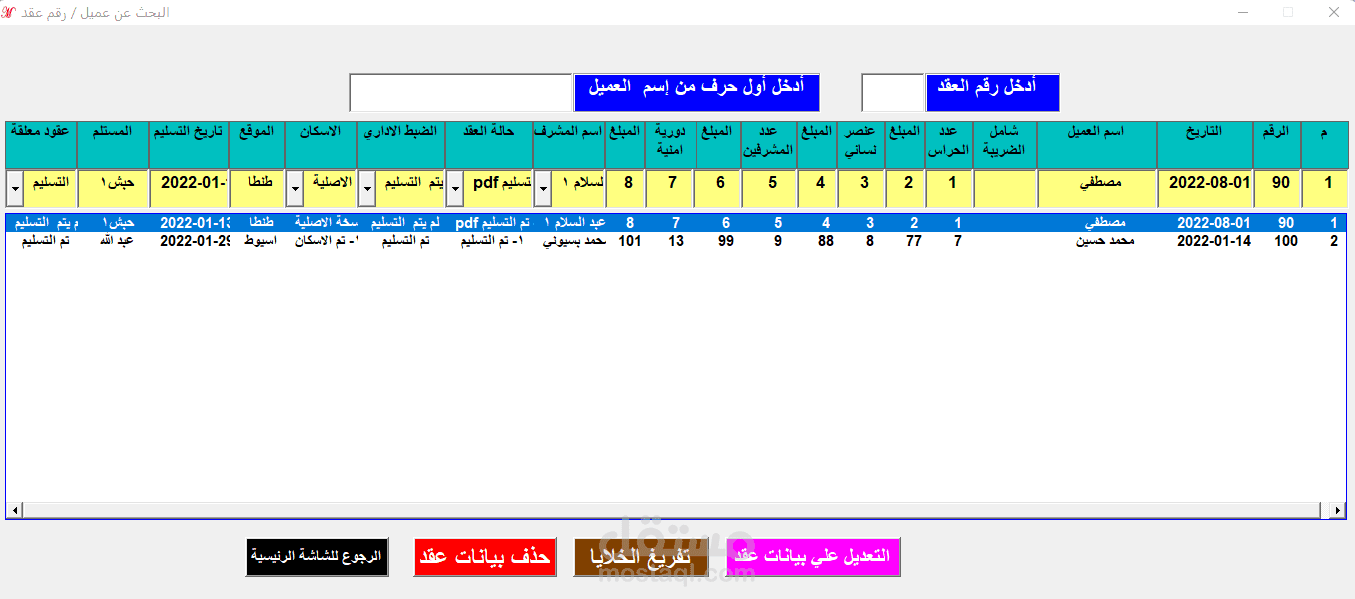Screen dimensions: 1355x599
Task: Click the المستلم column header
Action: coord(113,144)
